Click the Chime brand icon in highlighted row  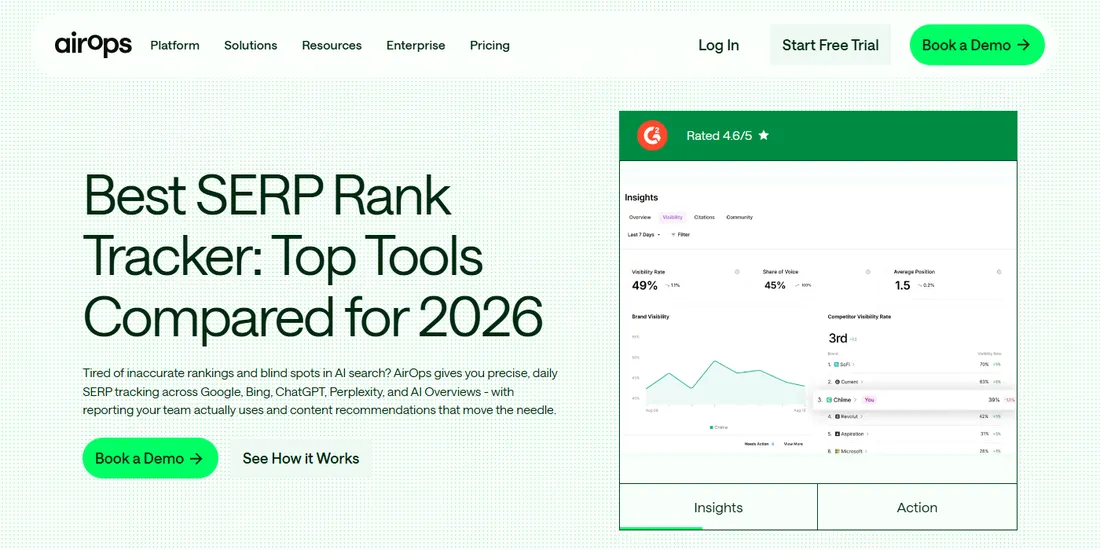coord(829,400)
